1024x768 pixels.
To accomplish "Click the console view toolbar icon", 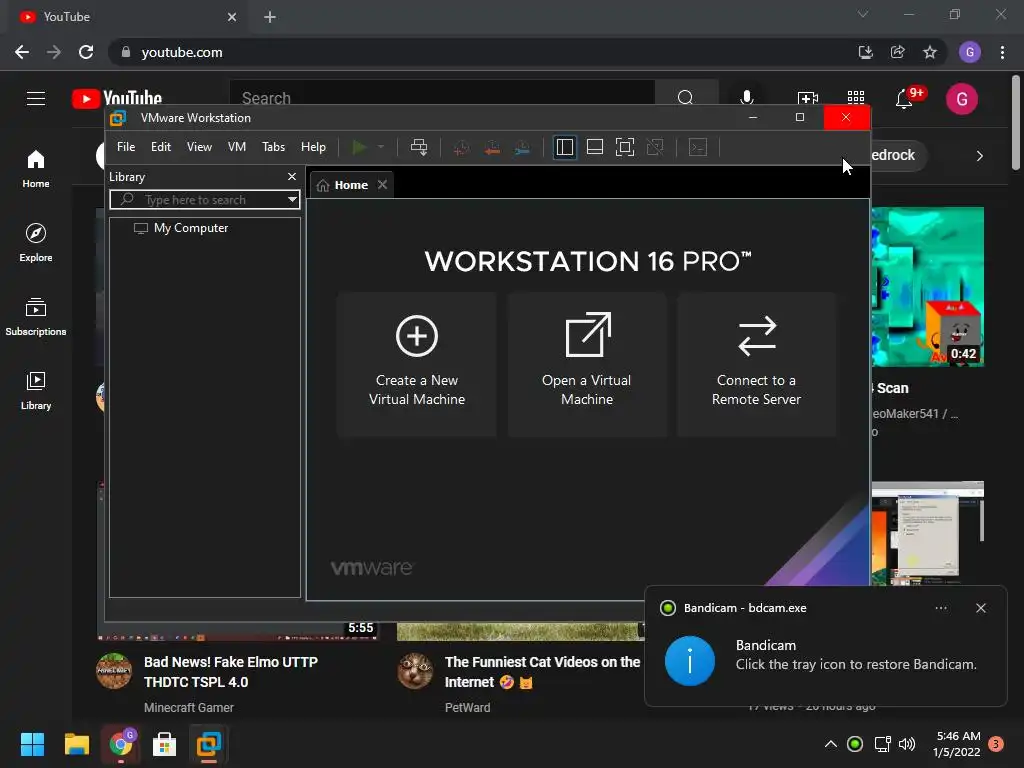I will (x=698, y=147).
